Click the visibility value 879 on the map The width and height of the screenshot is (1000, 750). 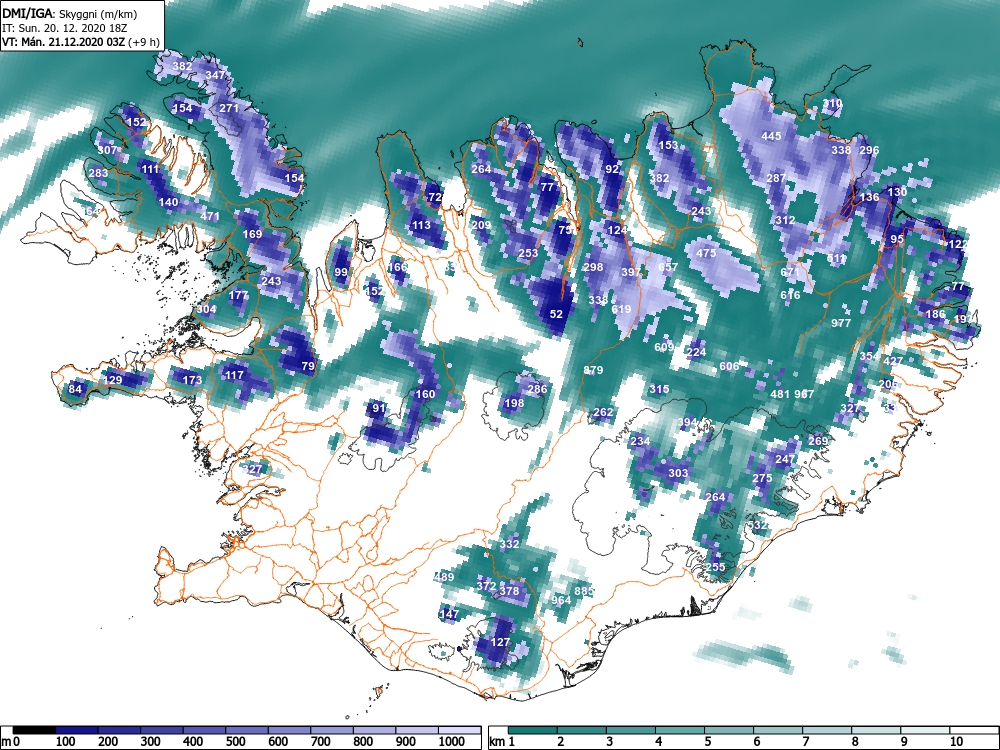[593, 370]
